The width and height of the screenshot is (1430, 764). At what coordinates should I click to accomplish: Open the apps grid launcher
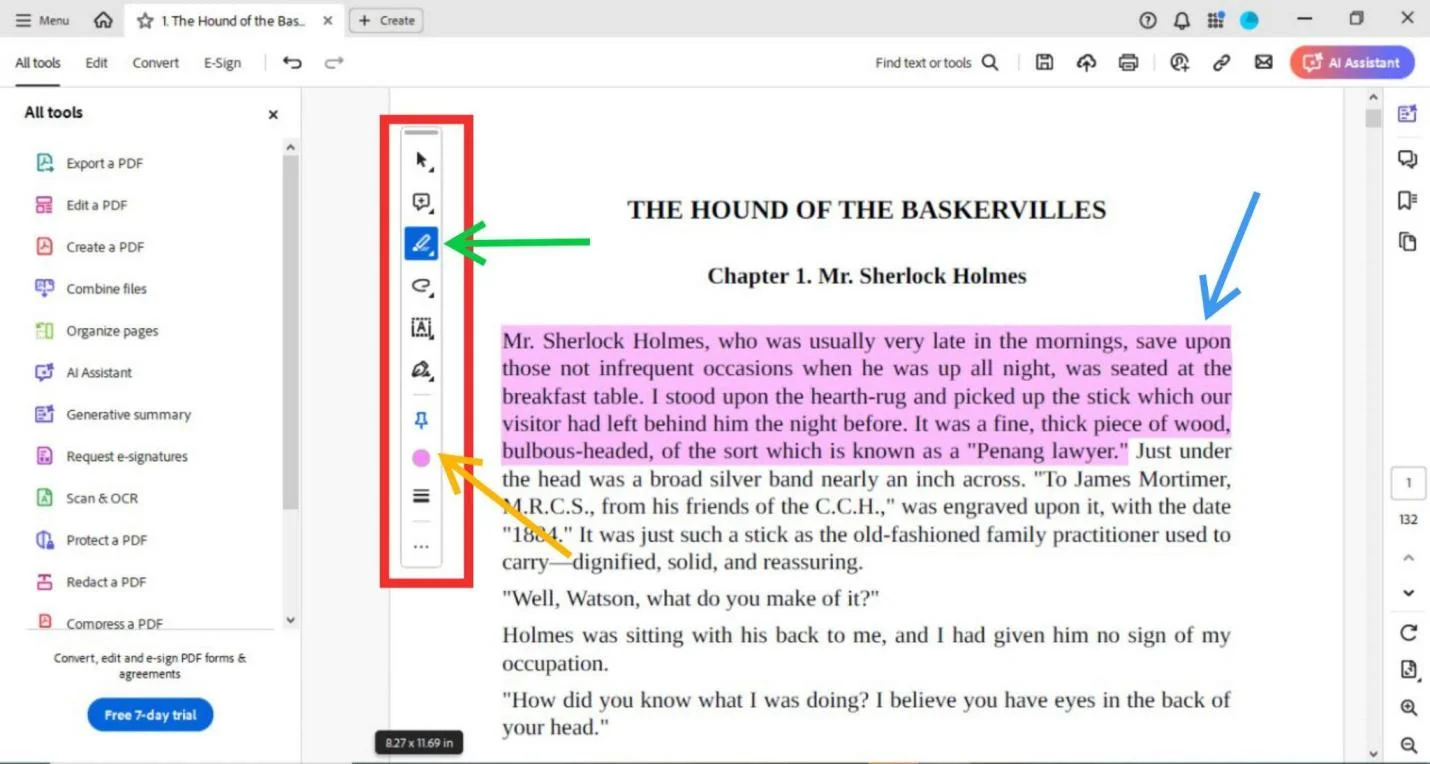tap(1215, 21)
